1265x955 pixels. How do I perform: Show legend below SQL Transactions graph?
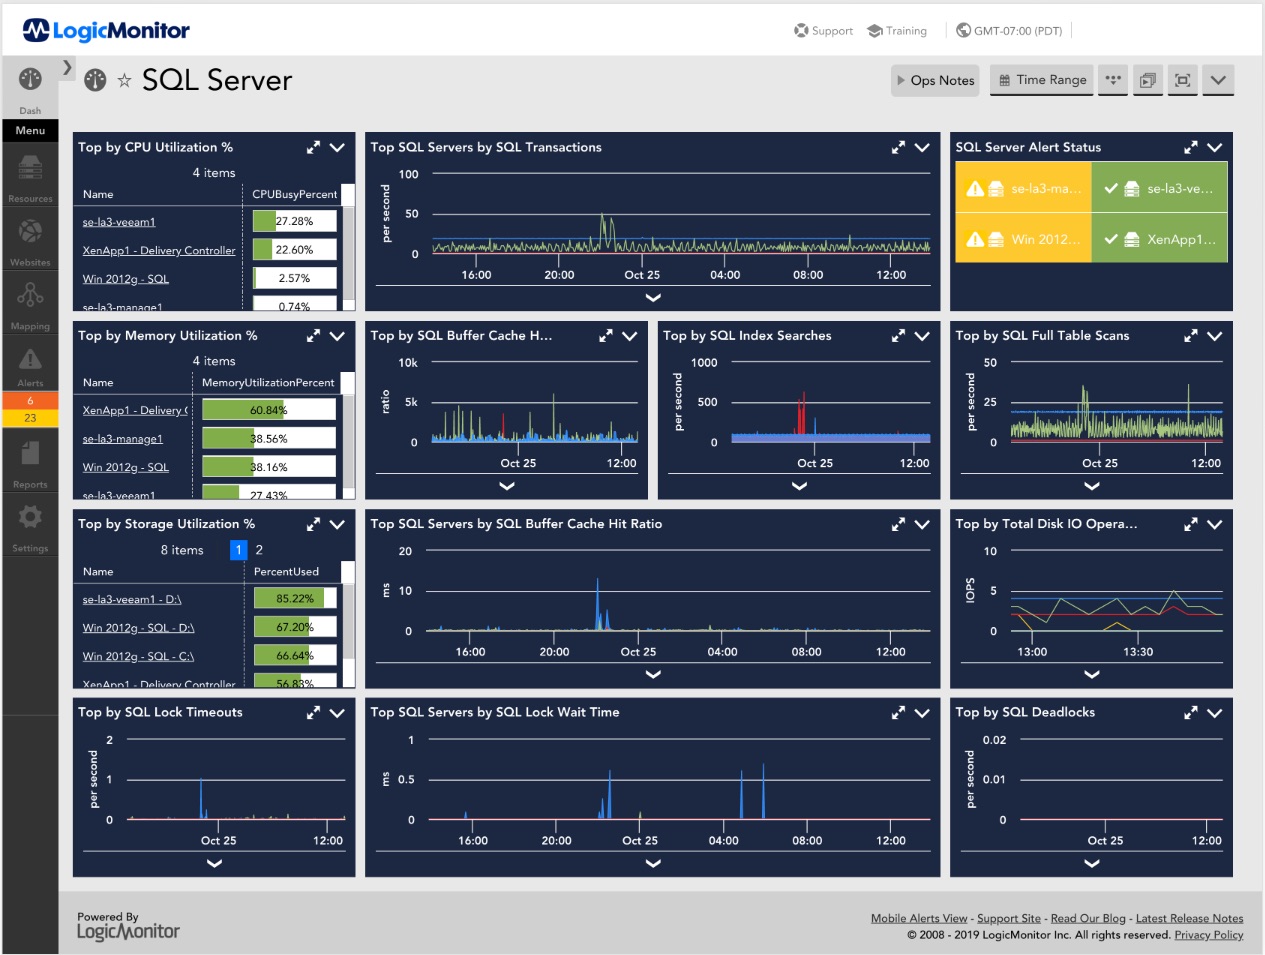pos(653,297)
